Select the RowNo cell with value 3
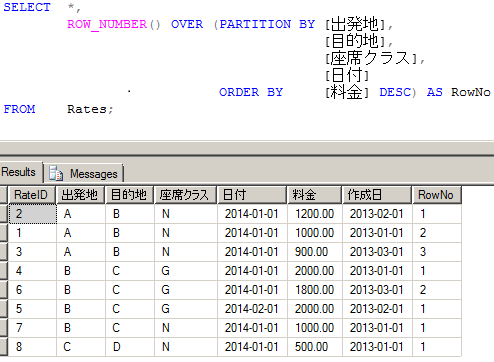This screenshot has height=362, width=494. (x=437, y=252)
